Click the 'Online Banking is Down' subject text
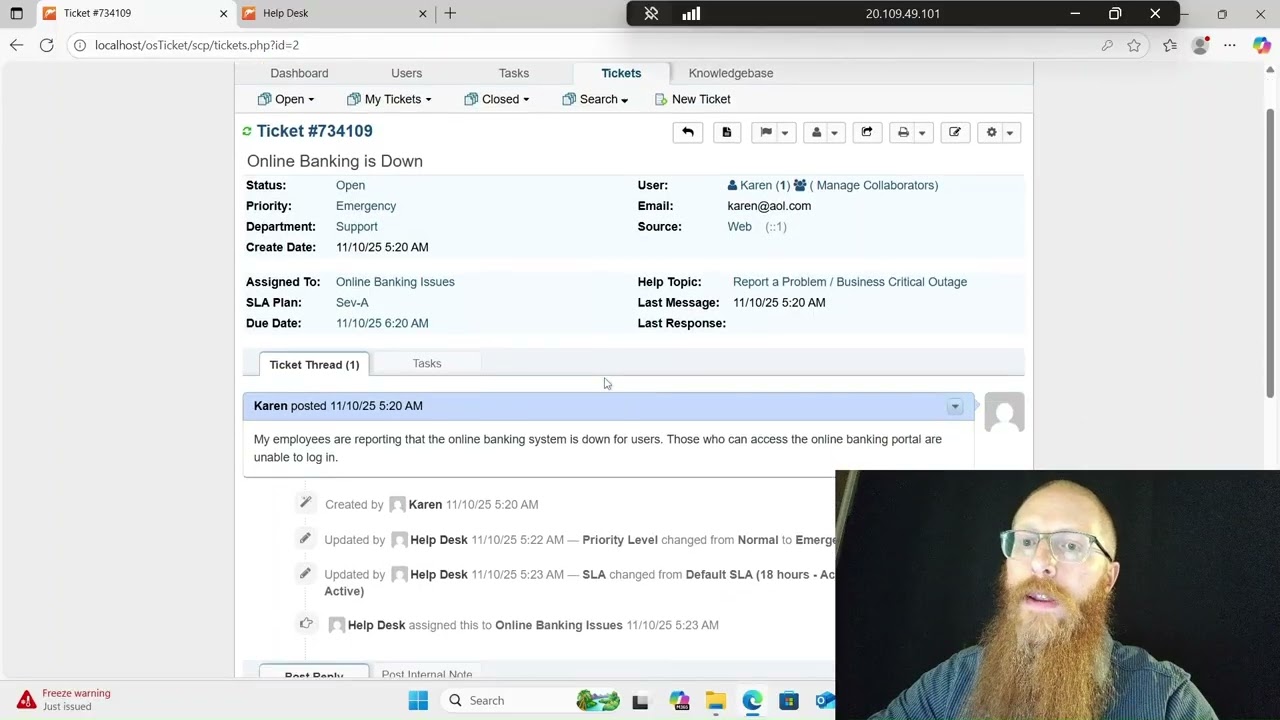Screen dimensions: 1280x720 click(x=335, y=161)
